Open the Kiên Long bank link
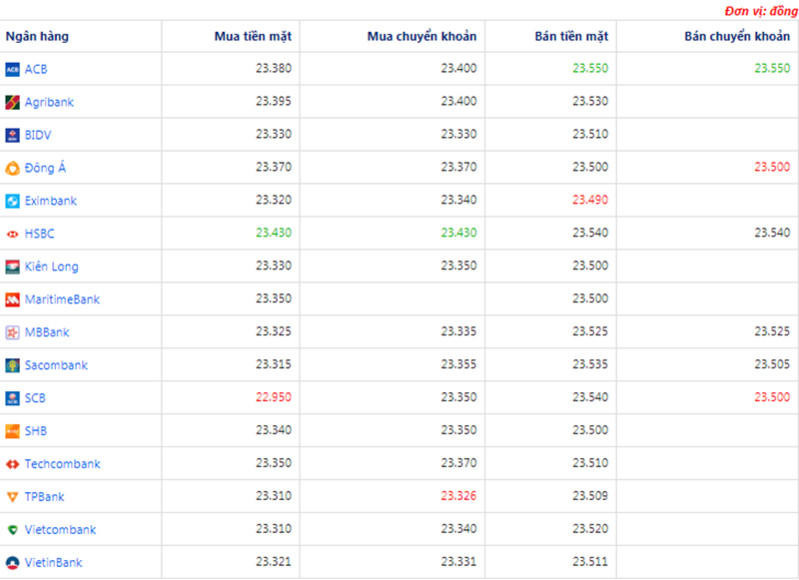Viewport: 799px width, 580px height. [51, 267]
